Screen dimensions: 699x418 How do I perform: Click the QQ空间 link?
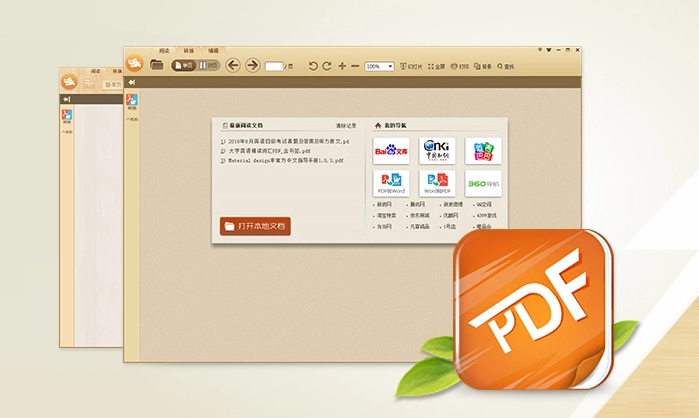484,205
